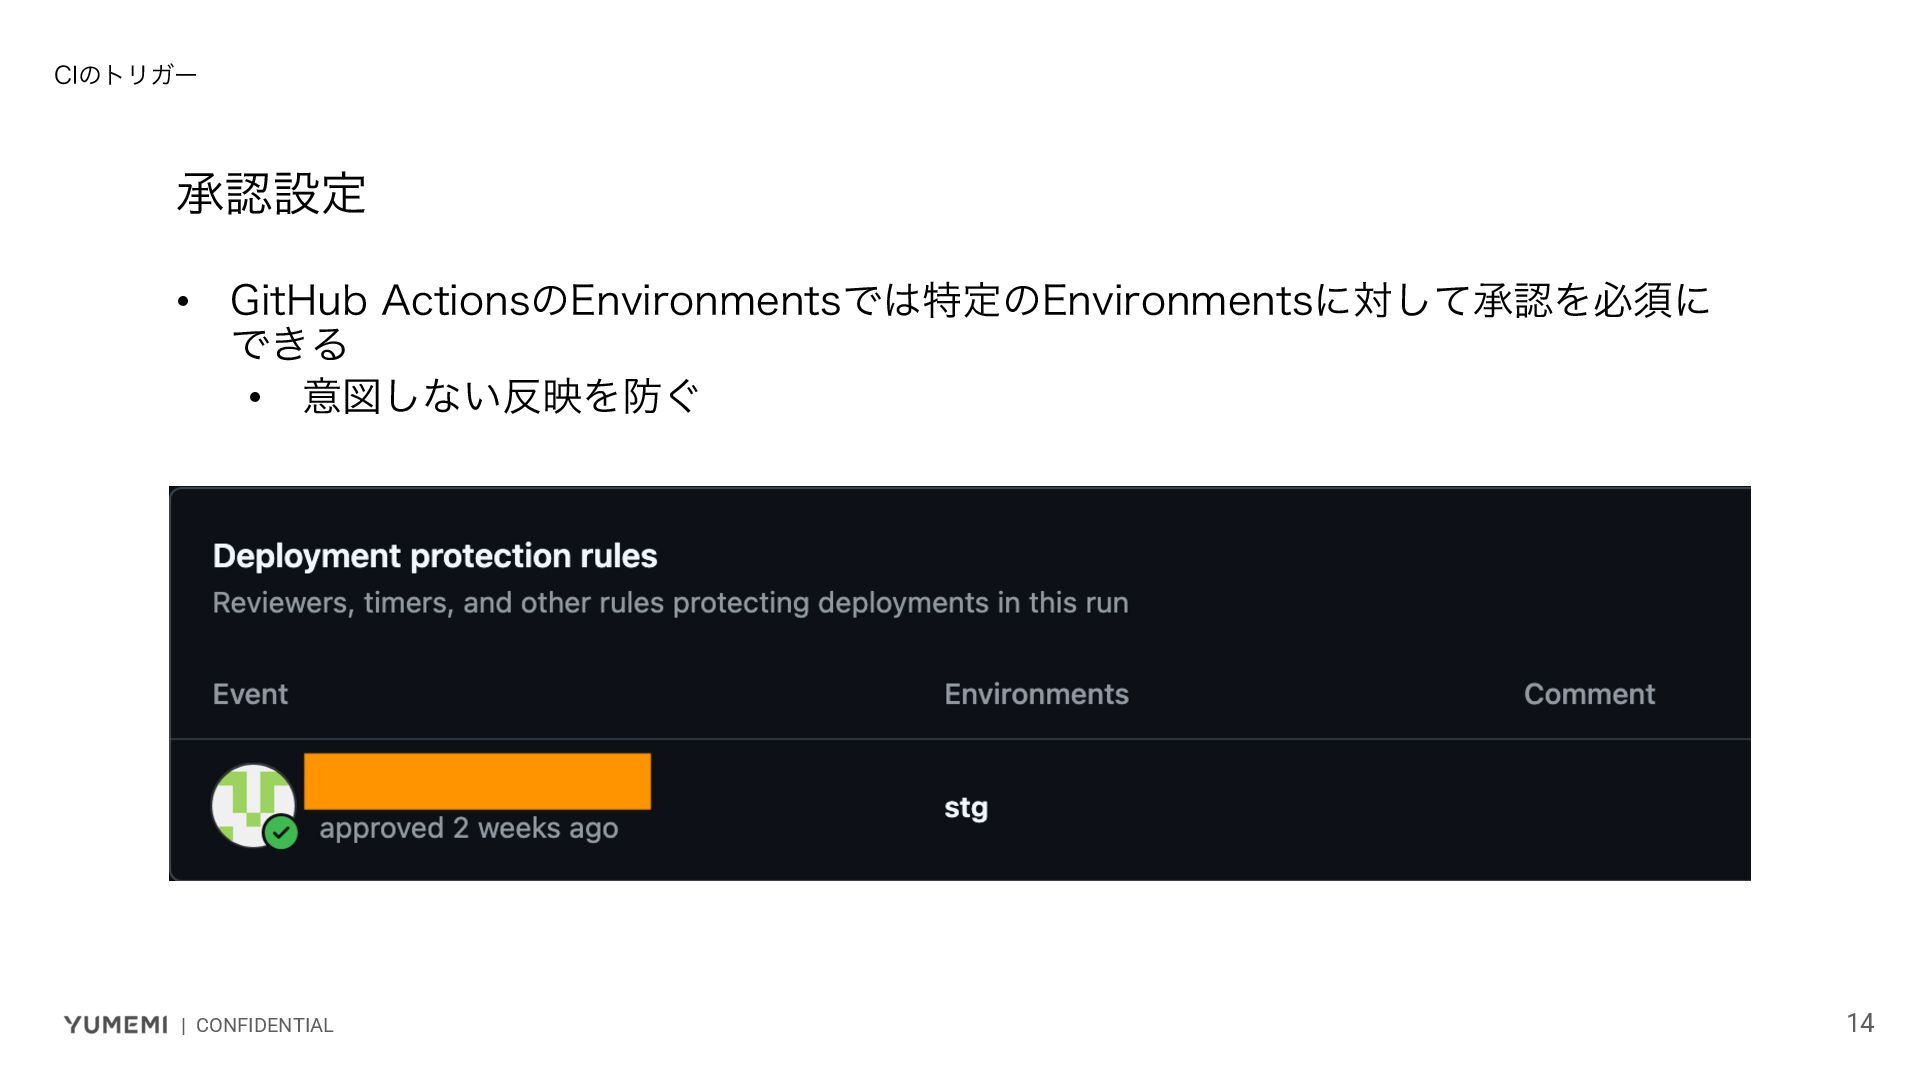Click the page number 14
1920x1080 pixels.
[x=1859, y=1022]
